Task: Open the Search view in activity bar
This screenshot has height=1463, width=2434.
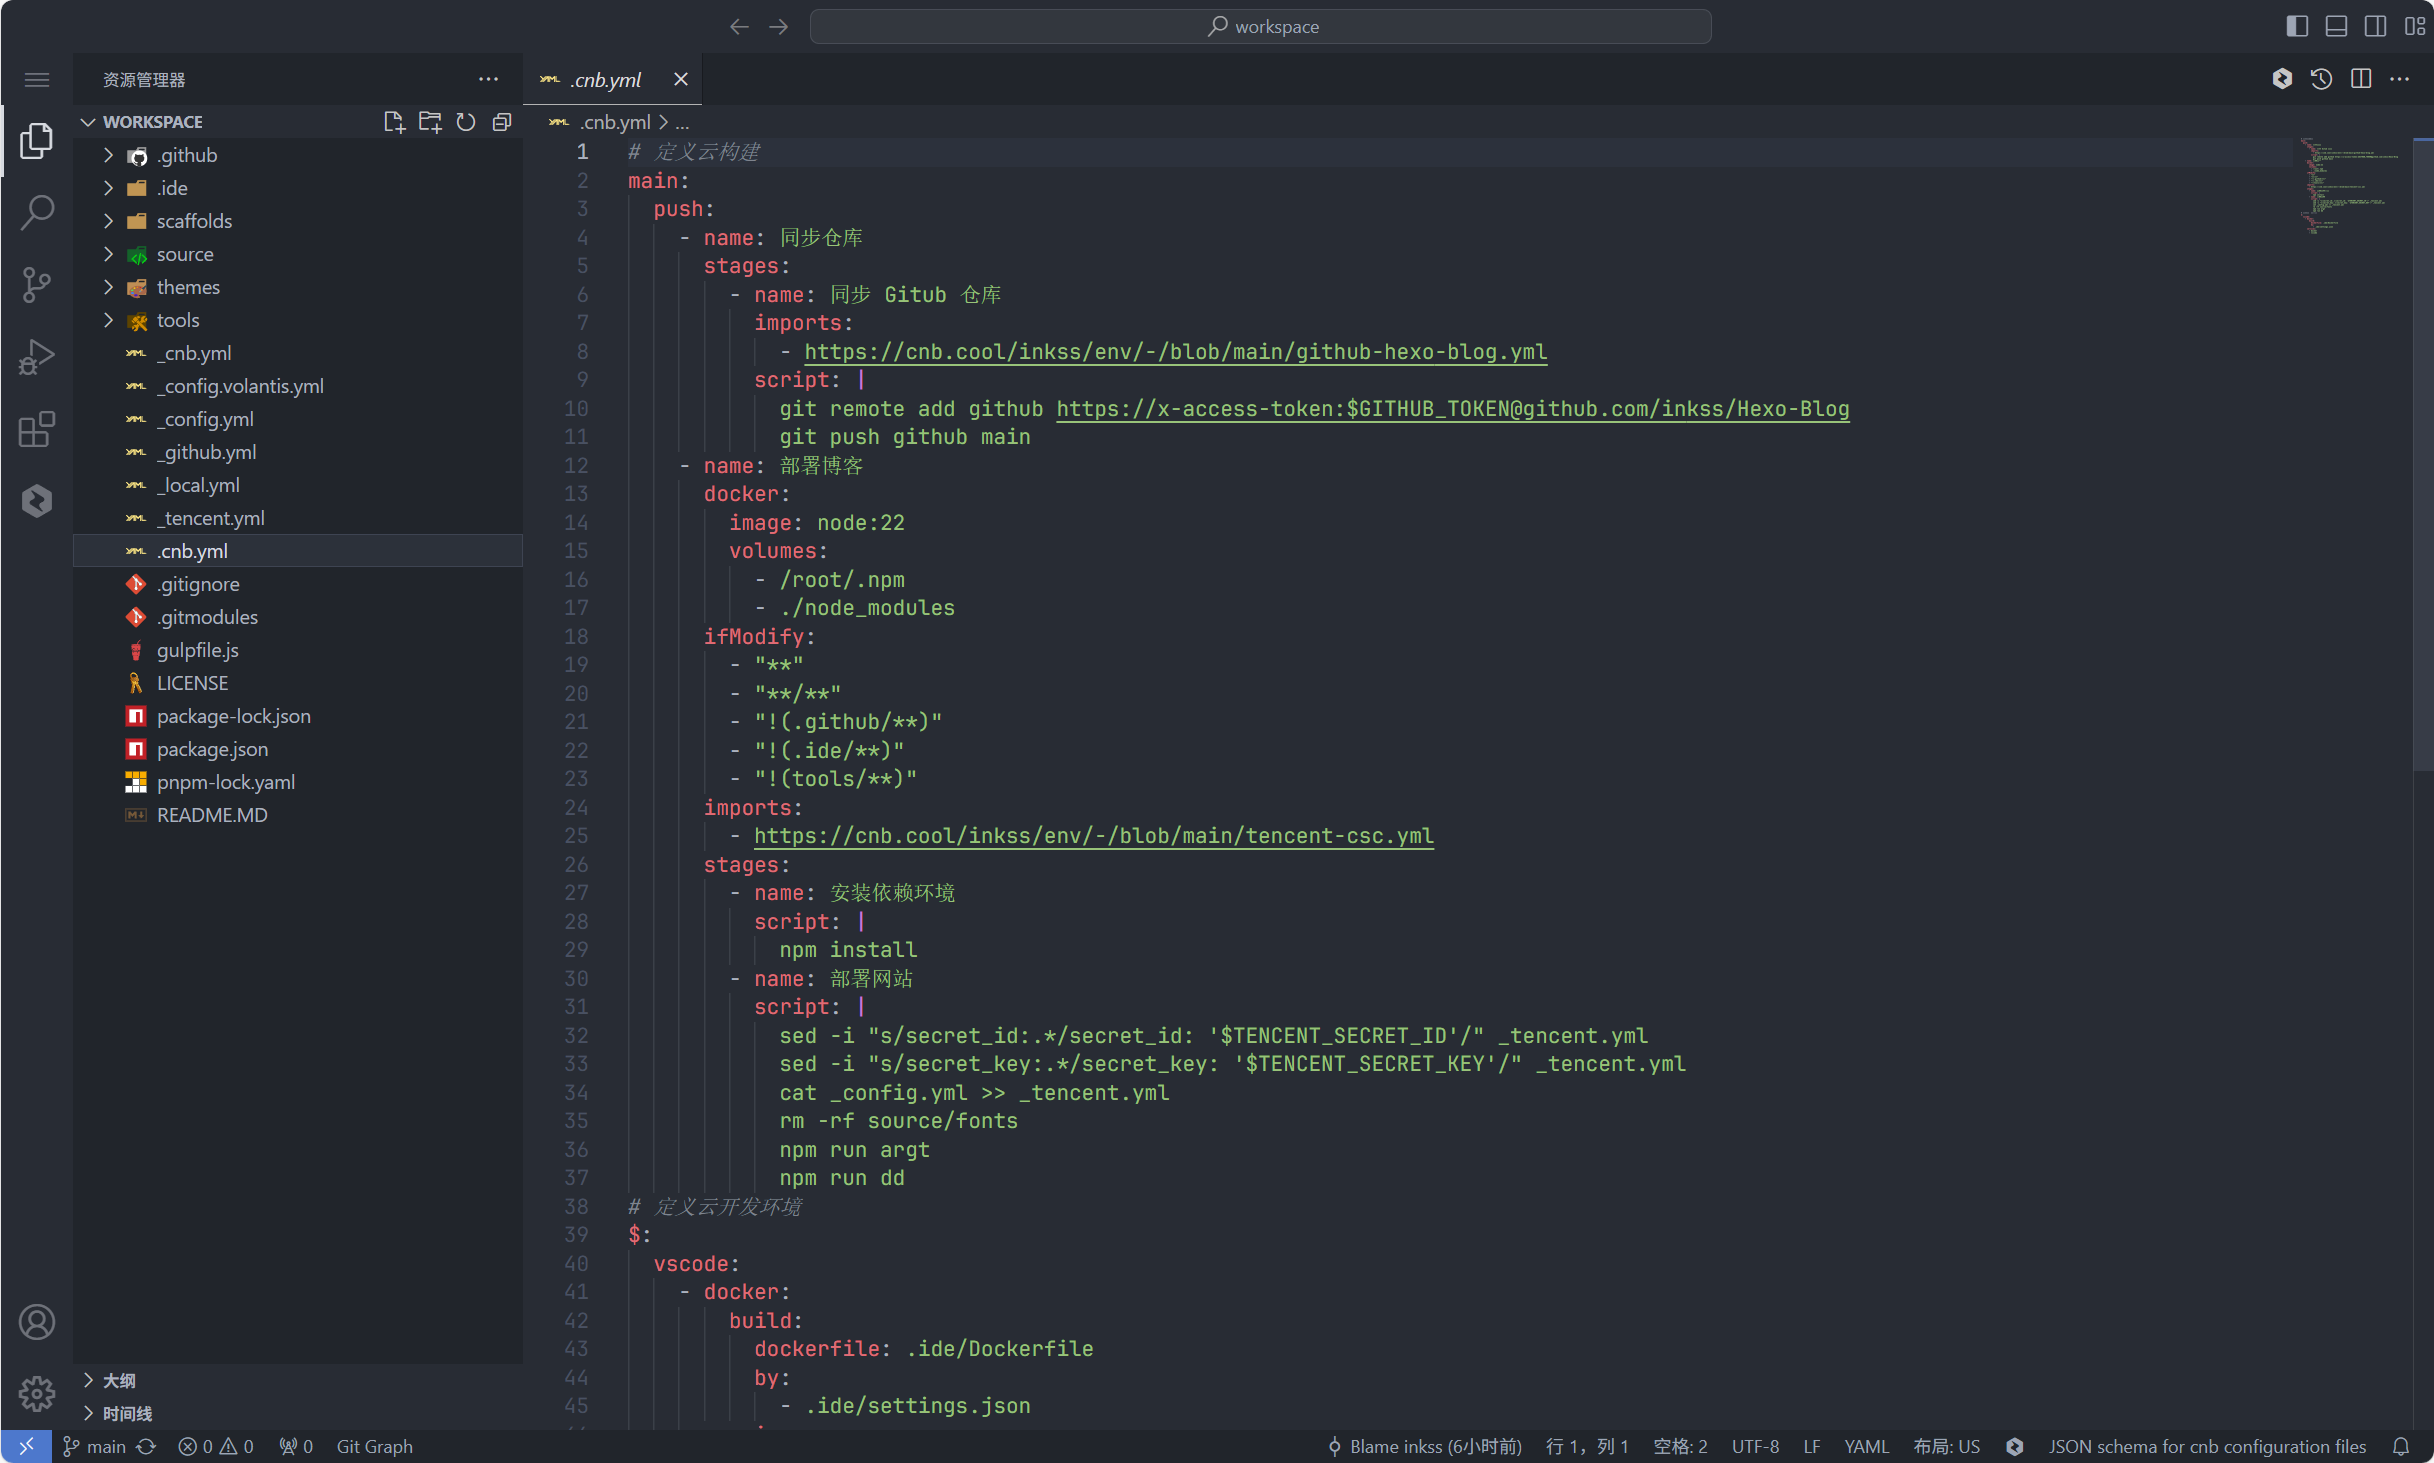Action: click(37, 212)
